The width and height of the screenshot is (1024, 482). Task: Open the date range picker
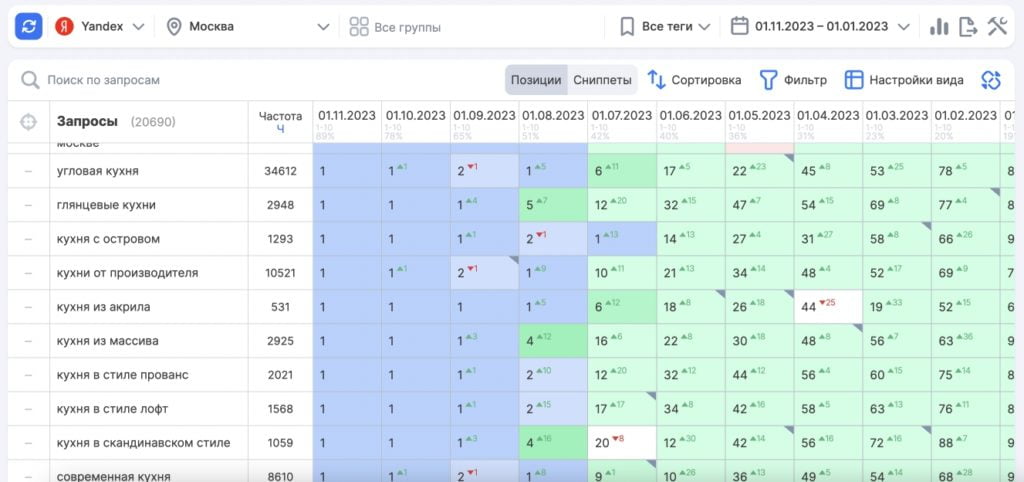[820, 26]
